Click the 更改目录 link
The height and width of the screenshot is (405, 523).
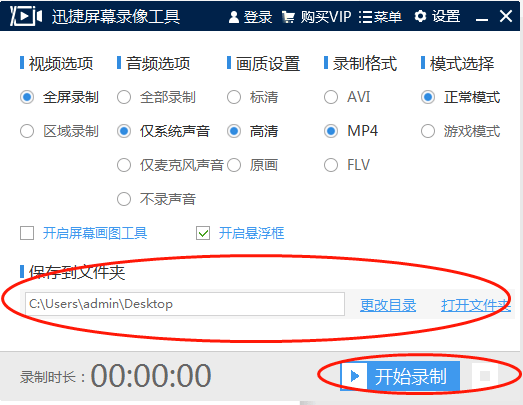pyautogui.click(x=388, y=305)
